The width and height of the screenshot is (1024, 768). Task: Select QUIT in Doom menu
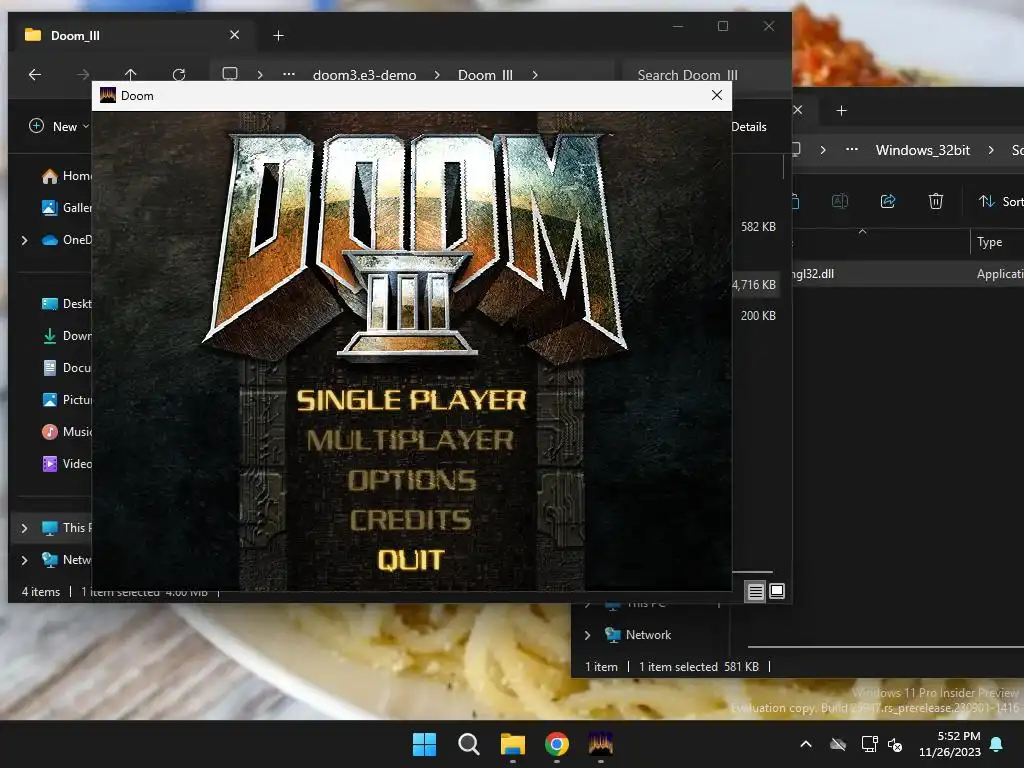point(411,560)
